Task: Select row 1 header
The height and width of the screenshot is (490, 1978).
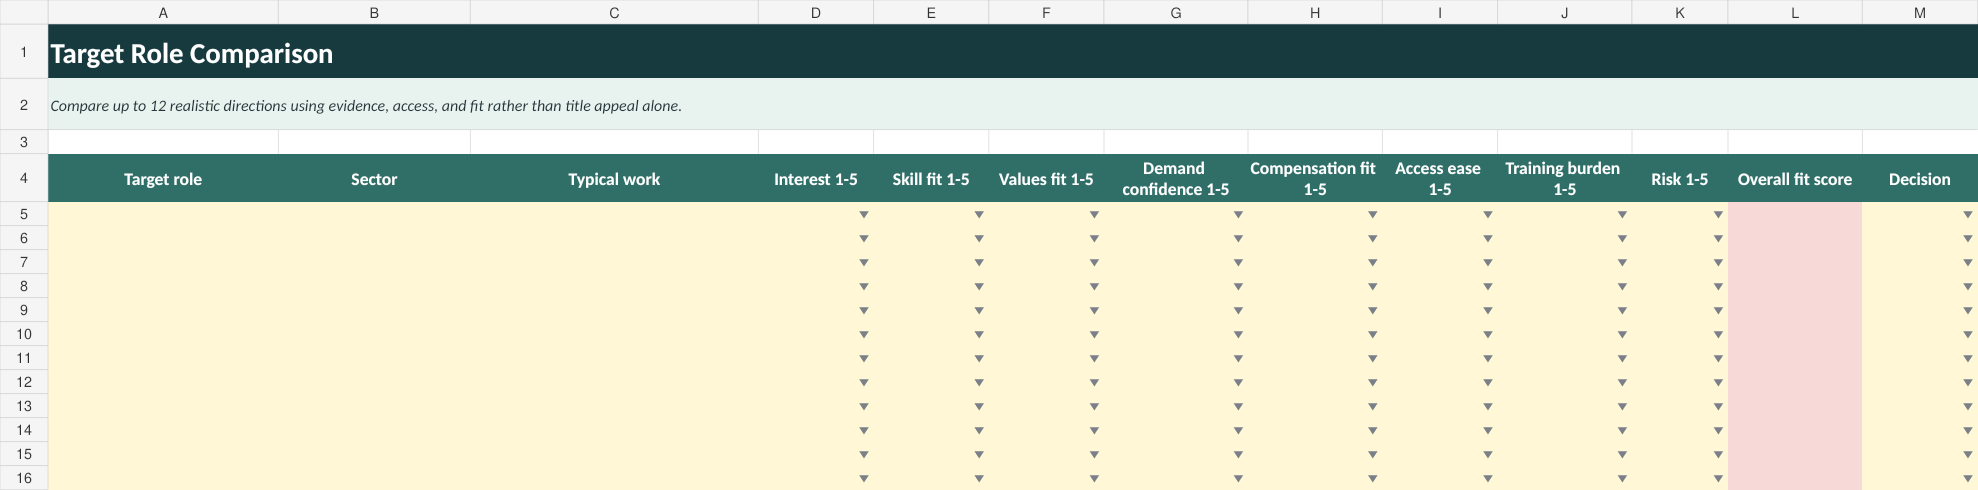Action: (x=24, y=52)
